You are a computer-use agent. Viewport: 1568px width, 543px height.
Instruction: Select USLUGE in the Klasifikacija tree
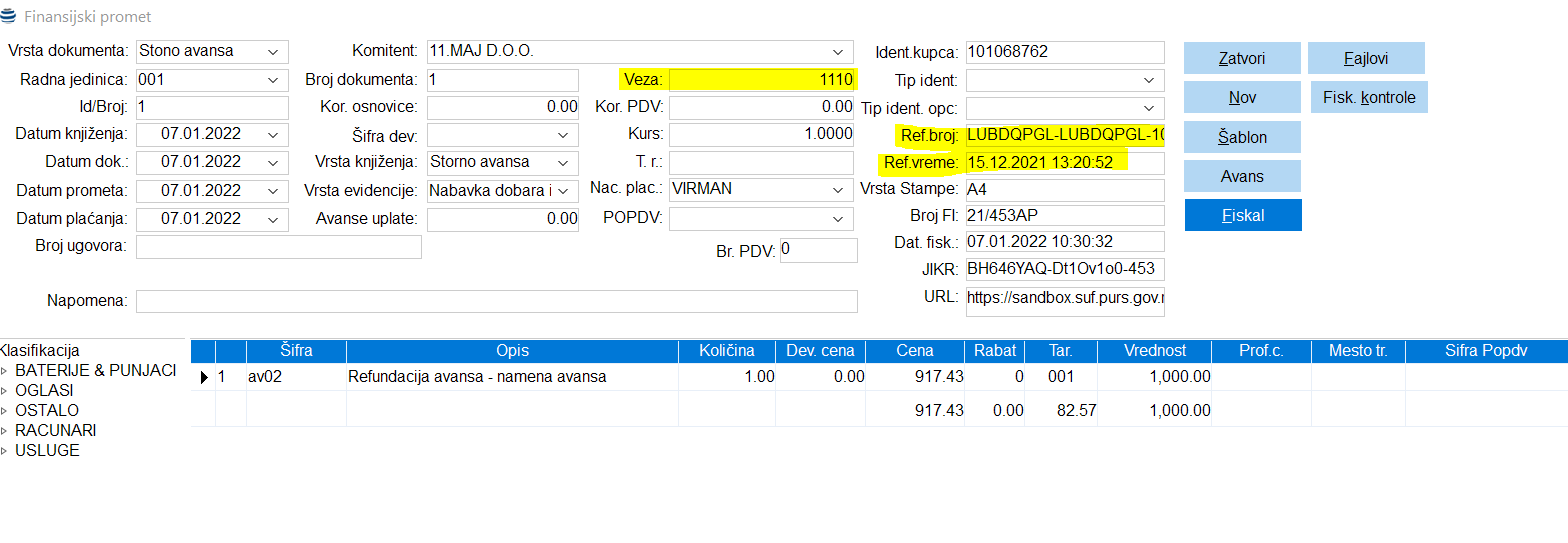tap(47, 451)
